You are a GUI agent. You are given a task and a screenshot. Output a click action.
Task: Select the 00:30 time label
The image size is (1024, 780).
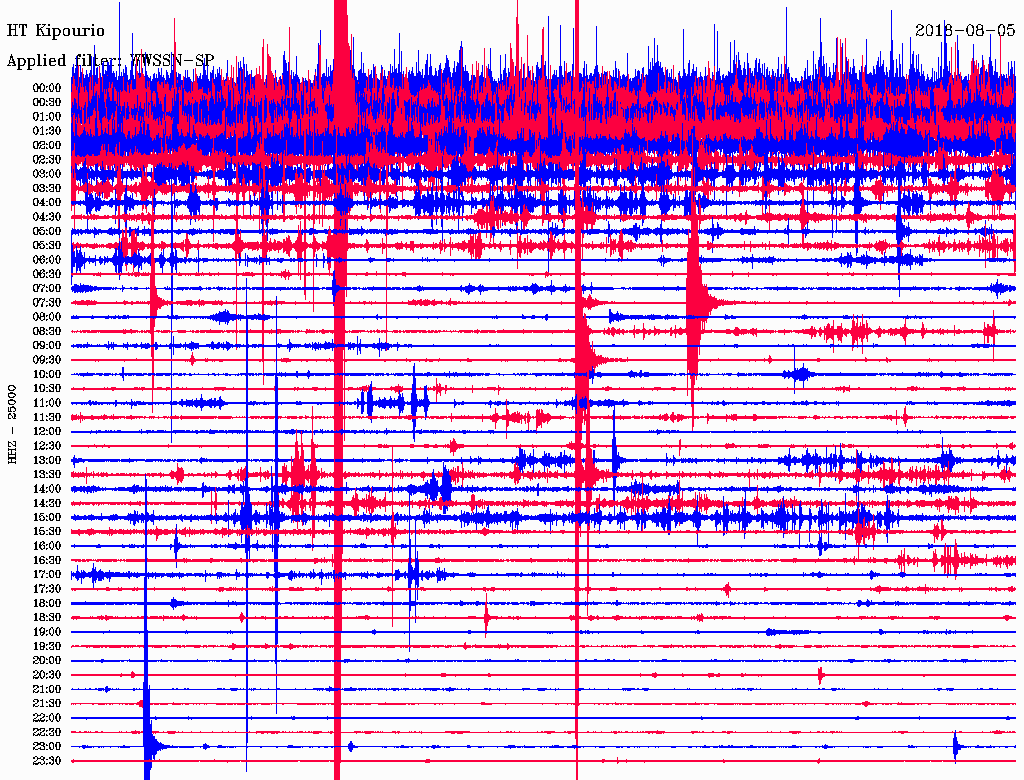coord(47,103)
